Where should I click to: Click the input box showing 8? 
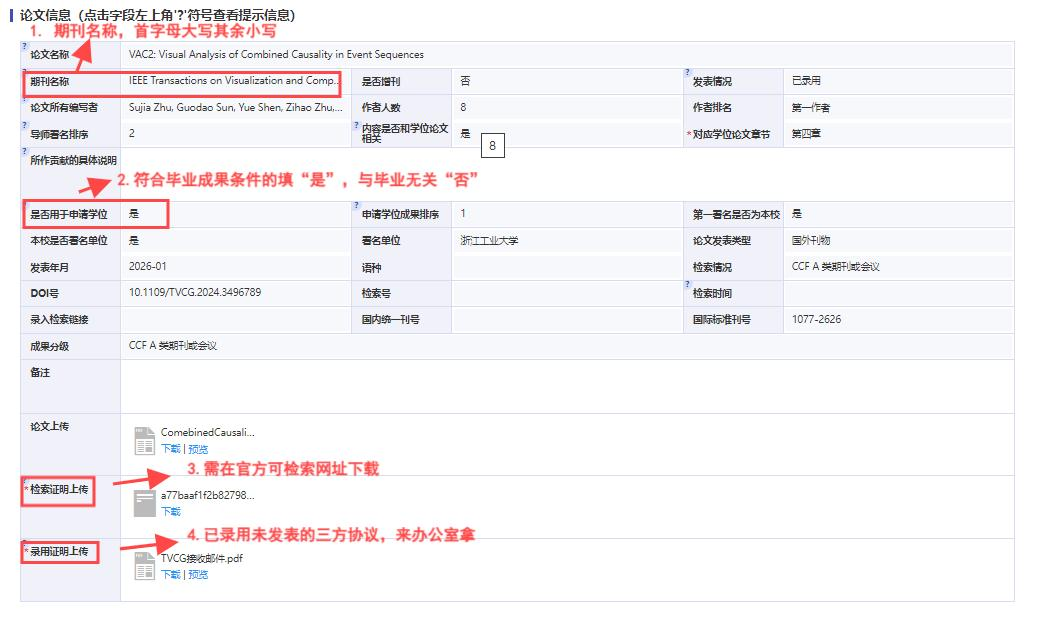click(493, 146)
